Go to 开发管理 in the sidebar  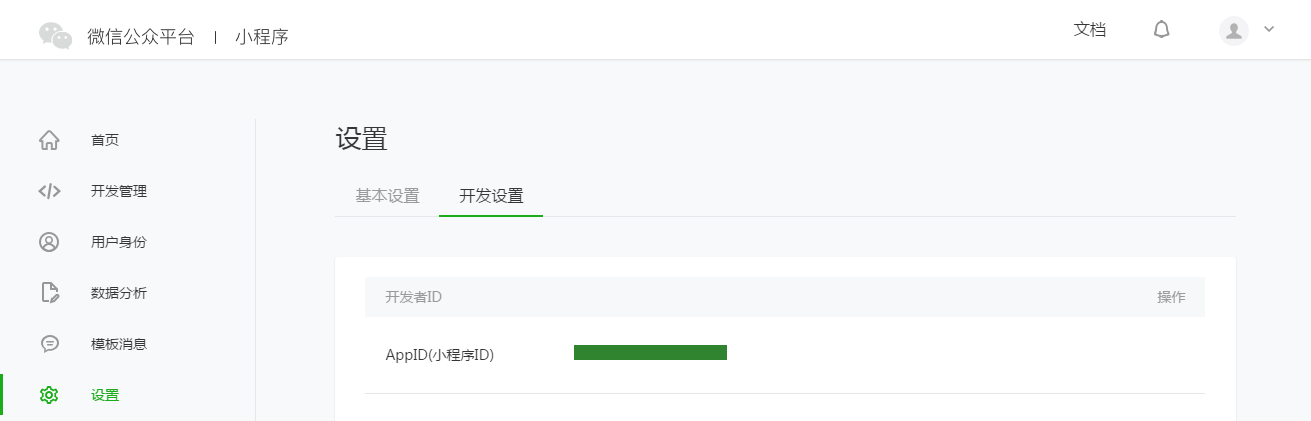pos(119,191)
